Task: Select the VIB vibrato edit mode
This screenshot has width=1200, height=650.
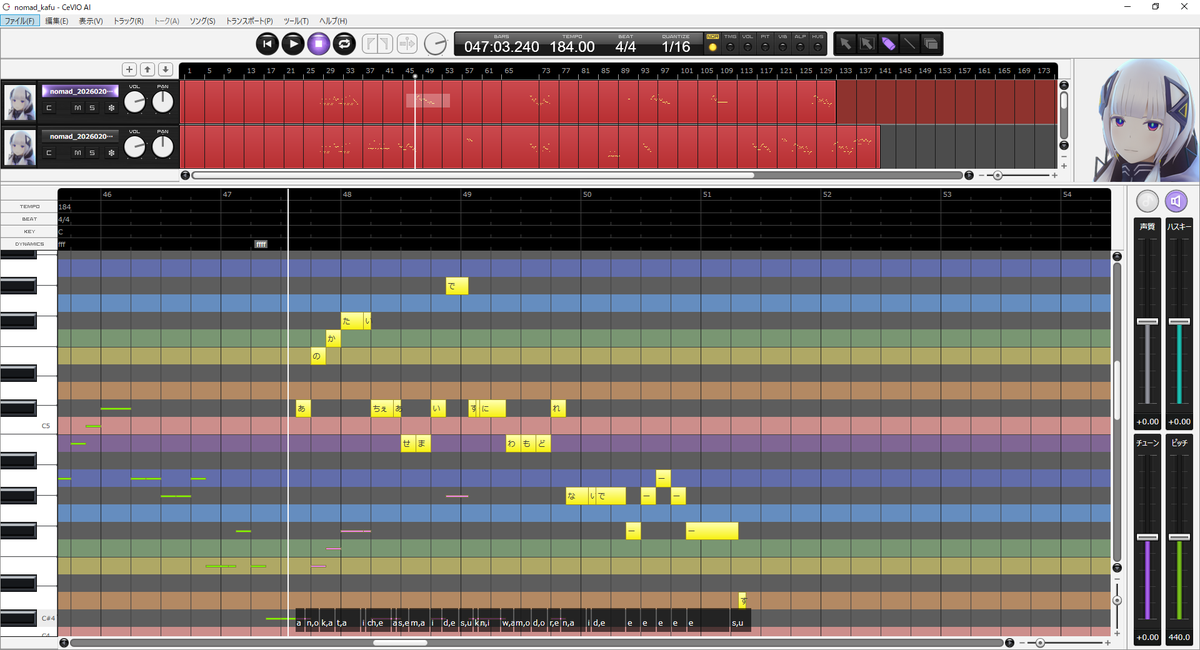Action: (783, 47)
